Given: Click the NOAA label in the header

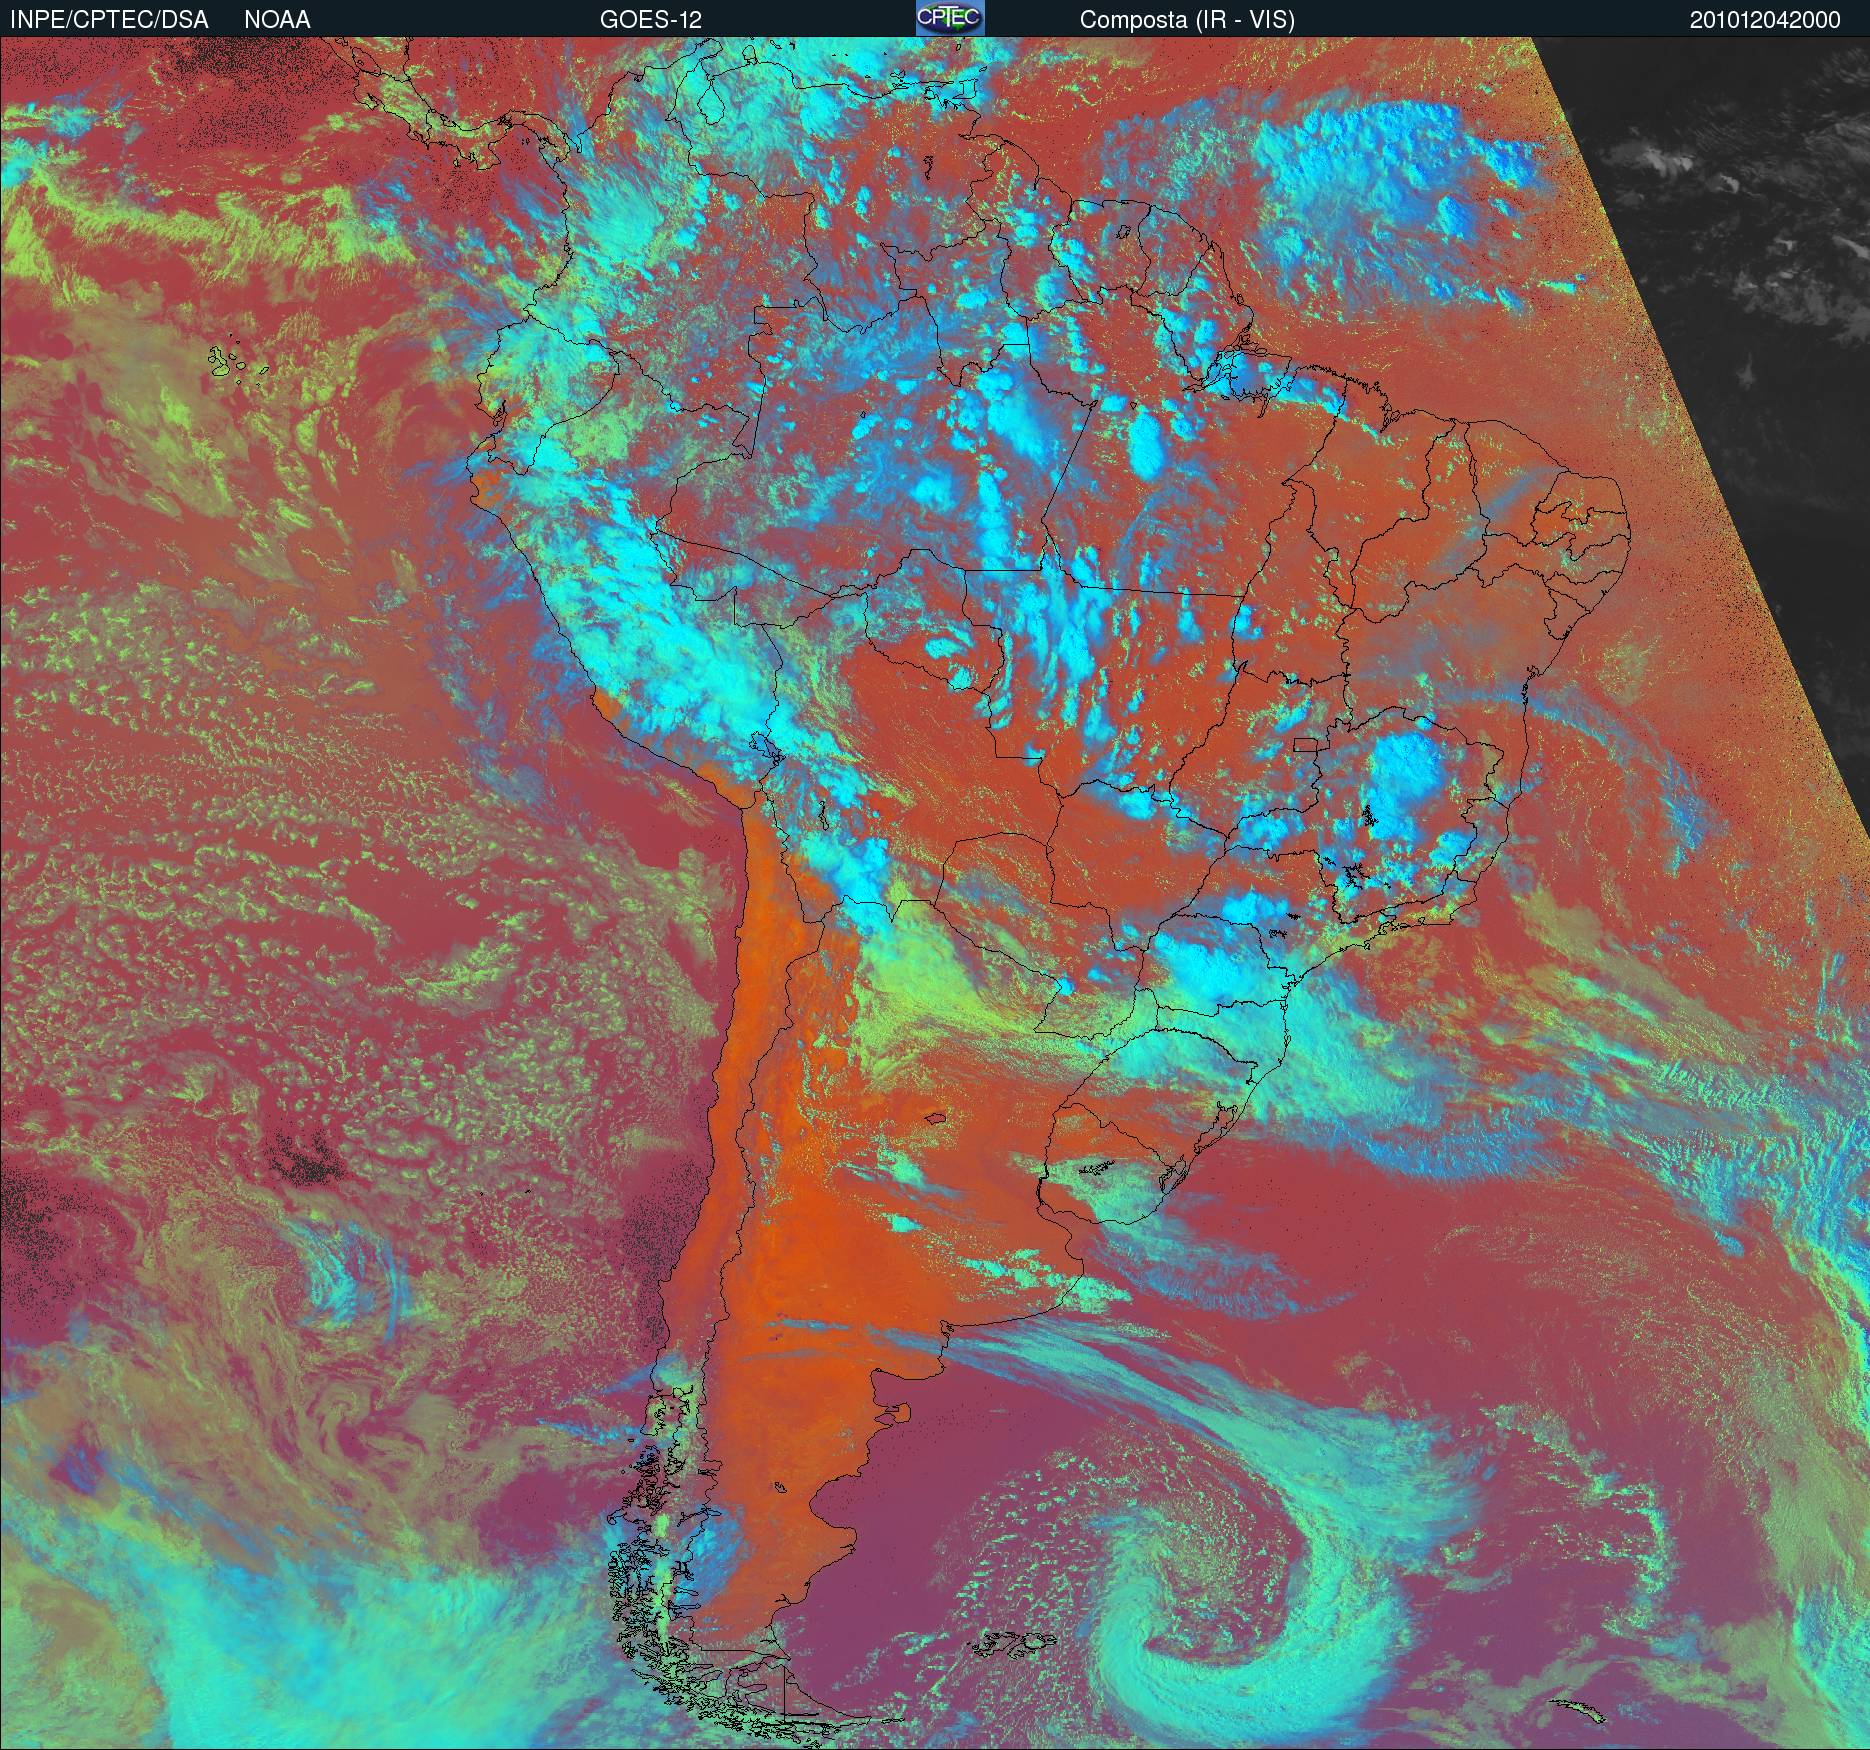Looking at the screenshot, I should [x=277, y=20].
